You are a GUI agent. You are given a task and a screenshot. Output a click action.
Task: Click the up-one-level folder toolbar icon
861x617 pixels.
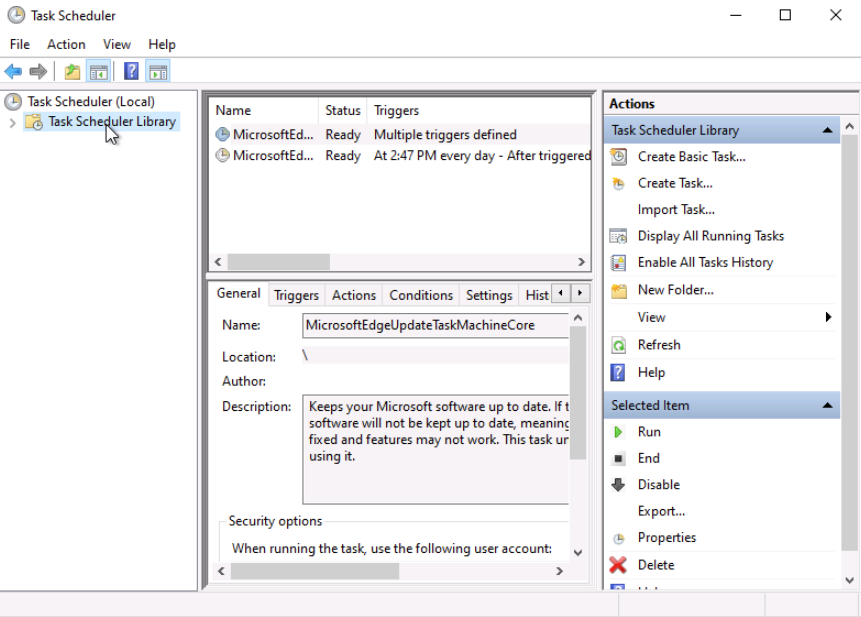[x=72, y=71]
